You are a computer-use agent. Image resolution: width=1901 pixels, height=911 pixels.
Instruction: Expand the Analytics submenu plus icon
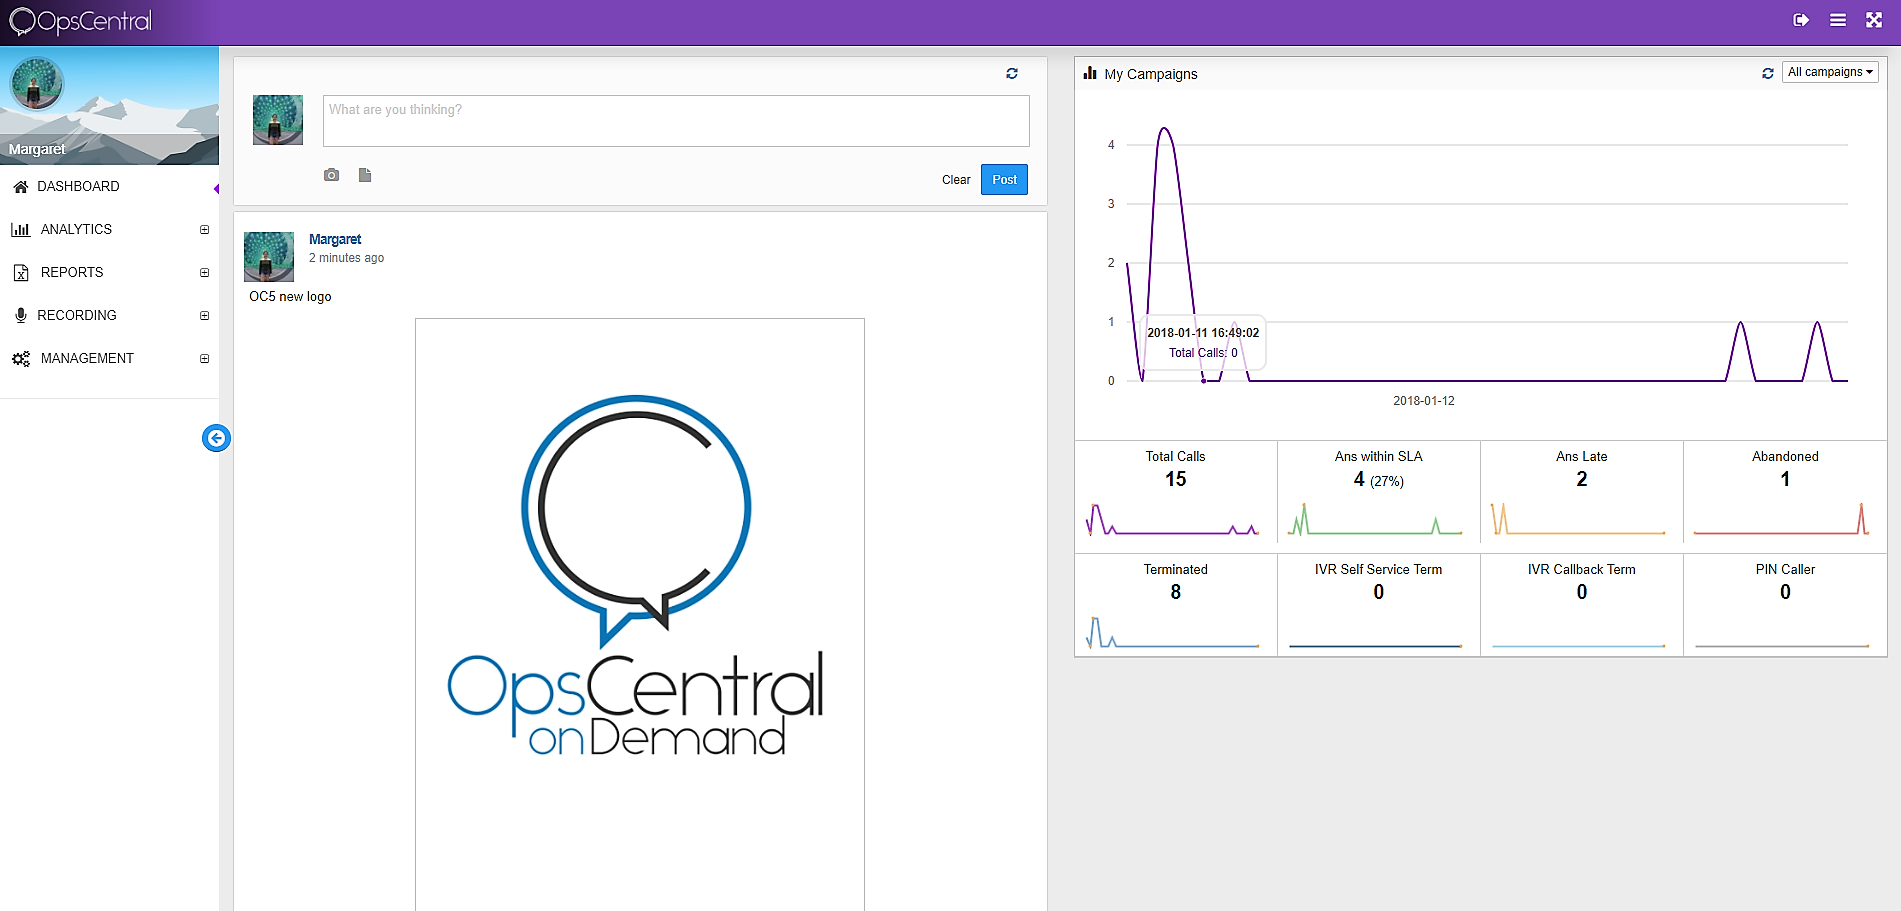pos(204,229)
